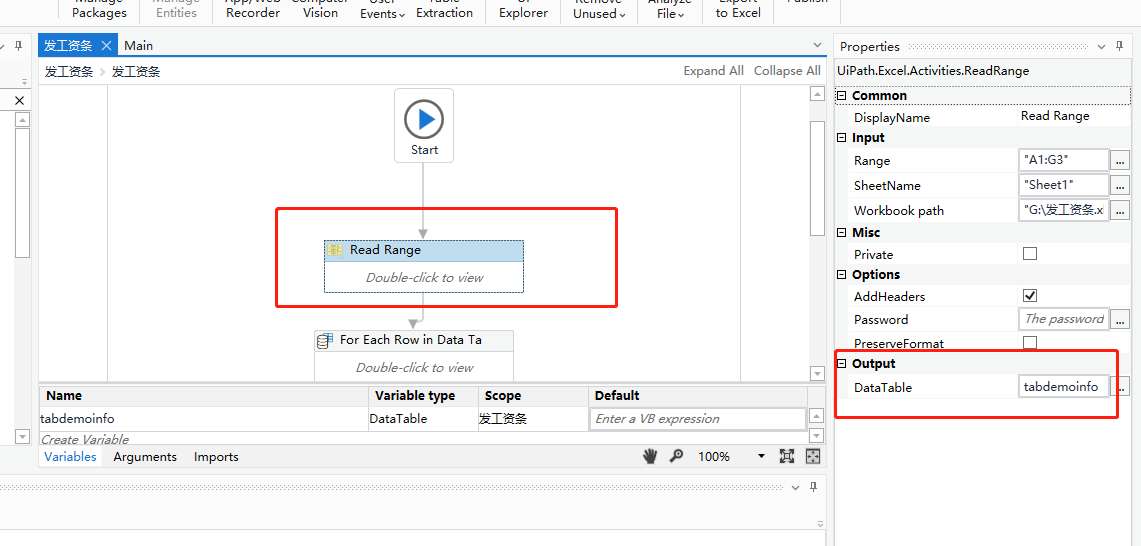Click the DataTable variable type cell
The image size is (1141, 546).
(424, 419)
